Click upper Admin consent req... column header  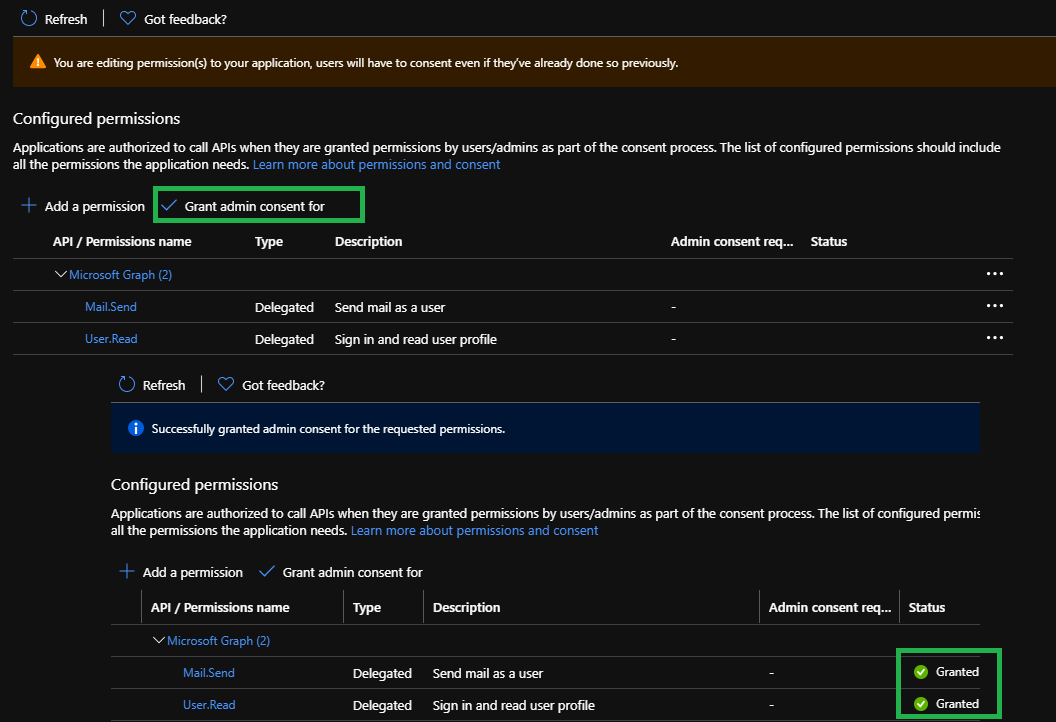point(732,241)
